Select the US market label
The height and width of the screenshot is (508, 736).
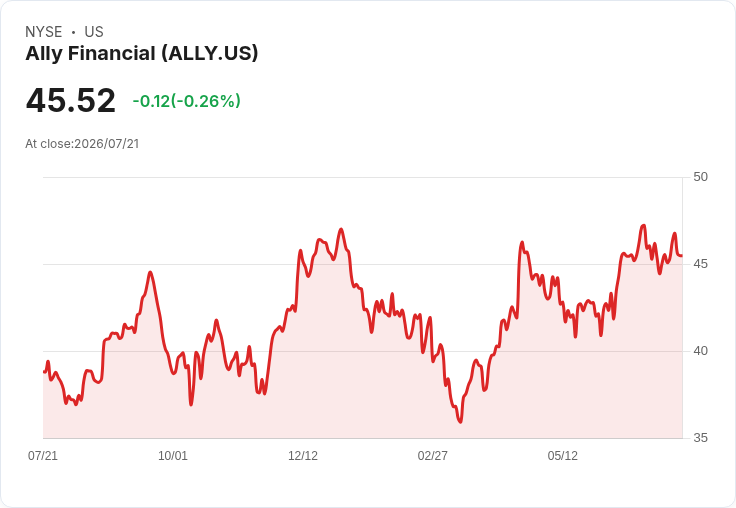94,32
